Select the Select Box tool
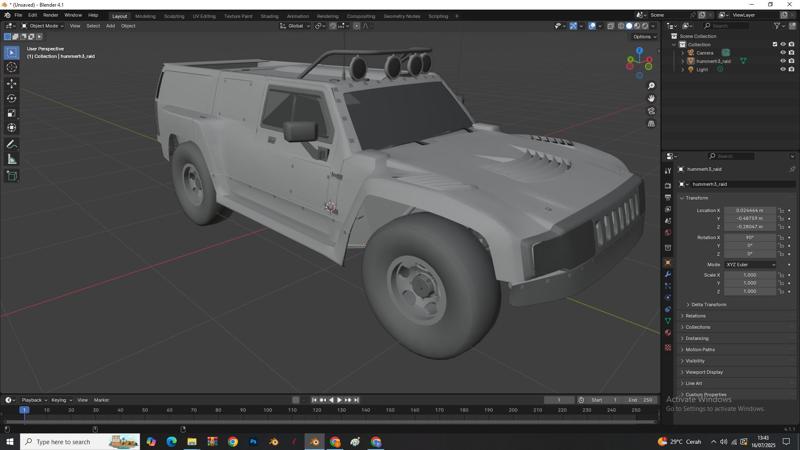 click(12, 53)
